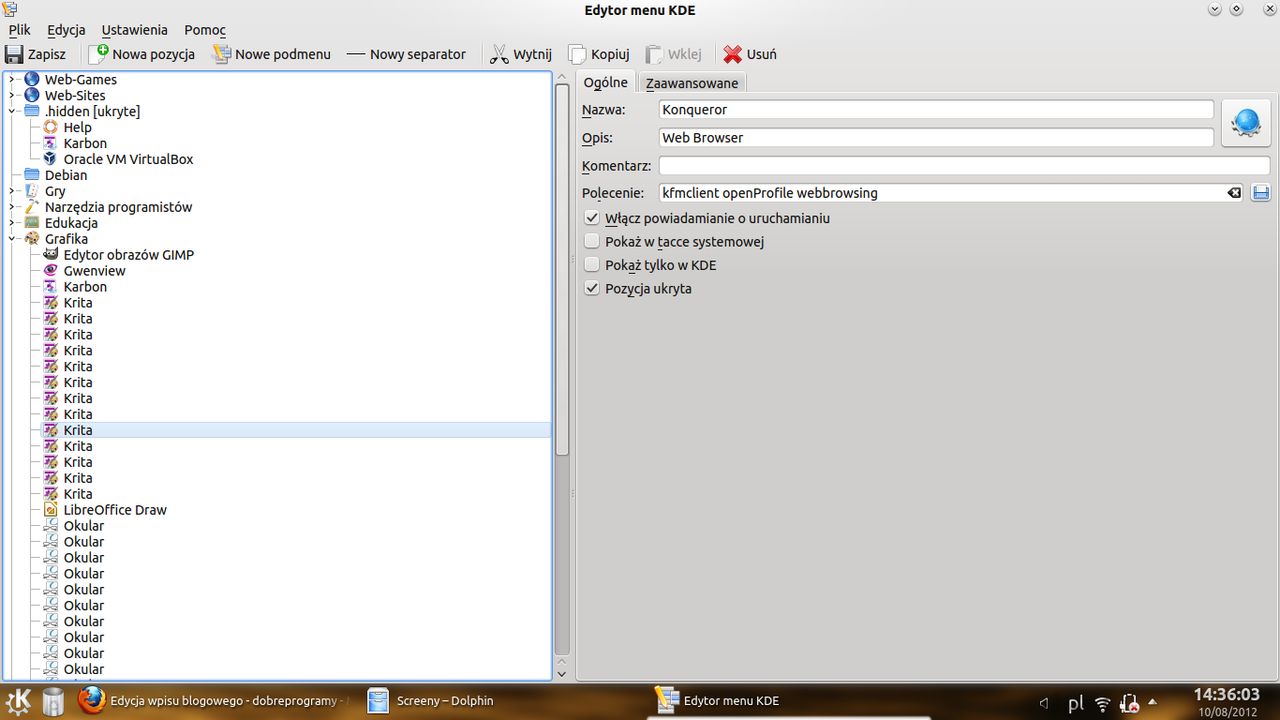Image resolution: width=1280 pixels, height=720 pixels.
Task: Expand the Edukacja category arrow
Action: click(12, 223)
